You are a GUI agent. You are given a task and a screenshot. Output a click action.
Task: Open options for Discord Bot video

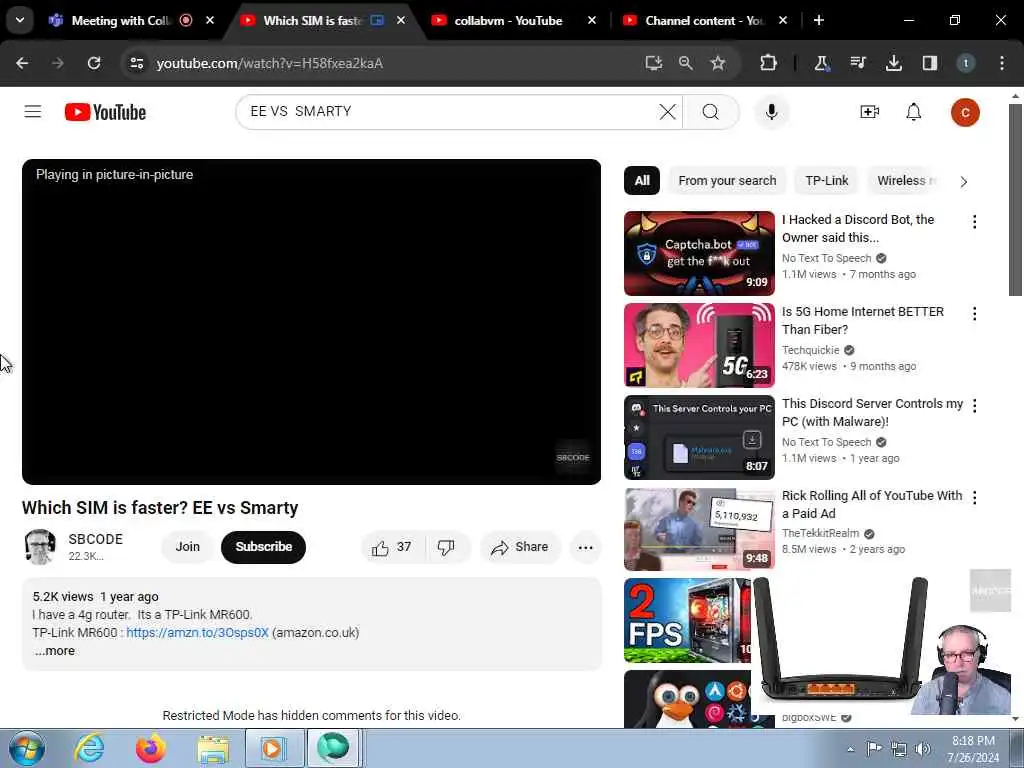pos(974,222)
